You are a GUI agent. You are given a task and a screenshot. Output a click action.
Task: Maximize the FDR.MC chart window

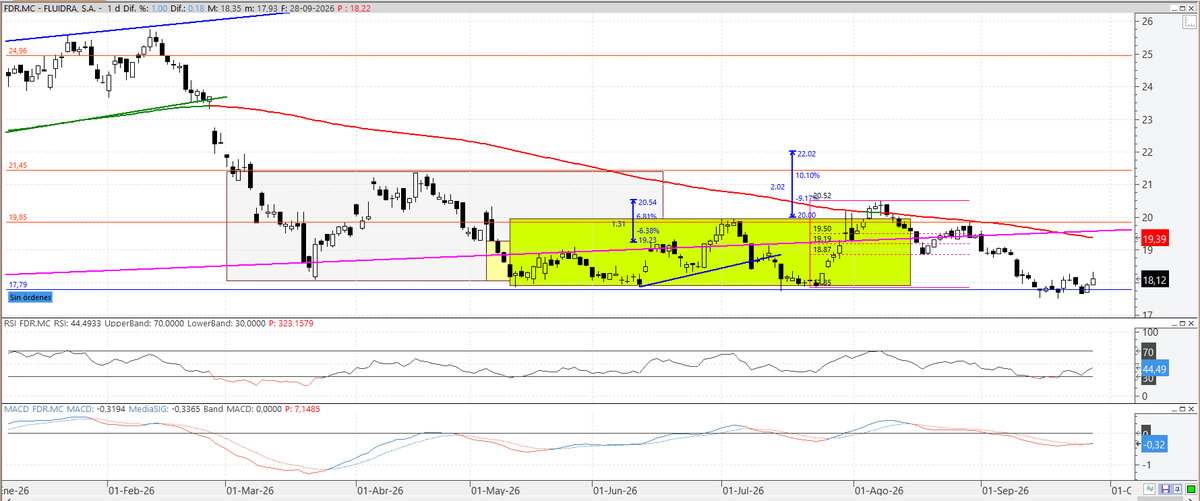tap(1183, 8)
